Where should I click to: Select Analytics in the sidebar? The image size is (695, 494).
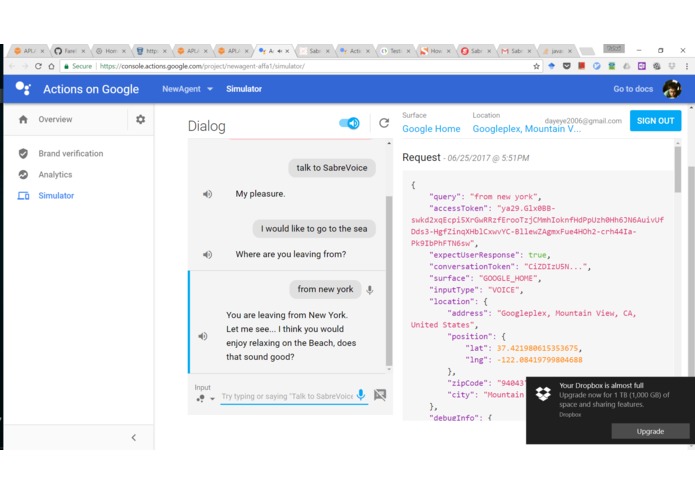tap(55, 175)
